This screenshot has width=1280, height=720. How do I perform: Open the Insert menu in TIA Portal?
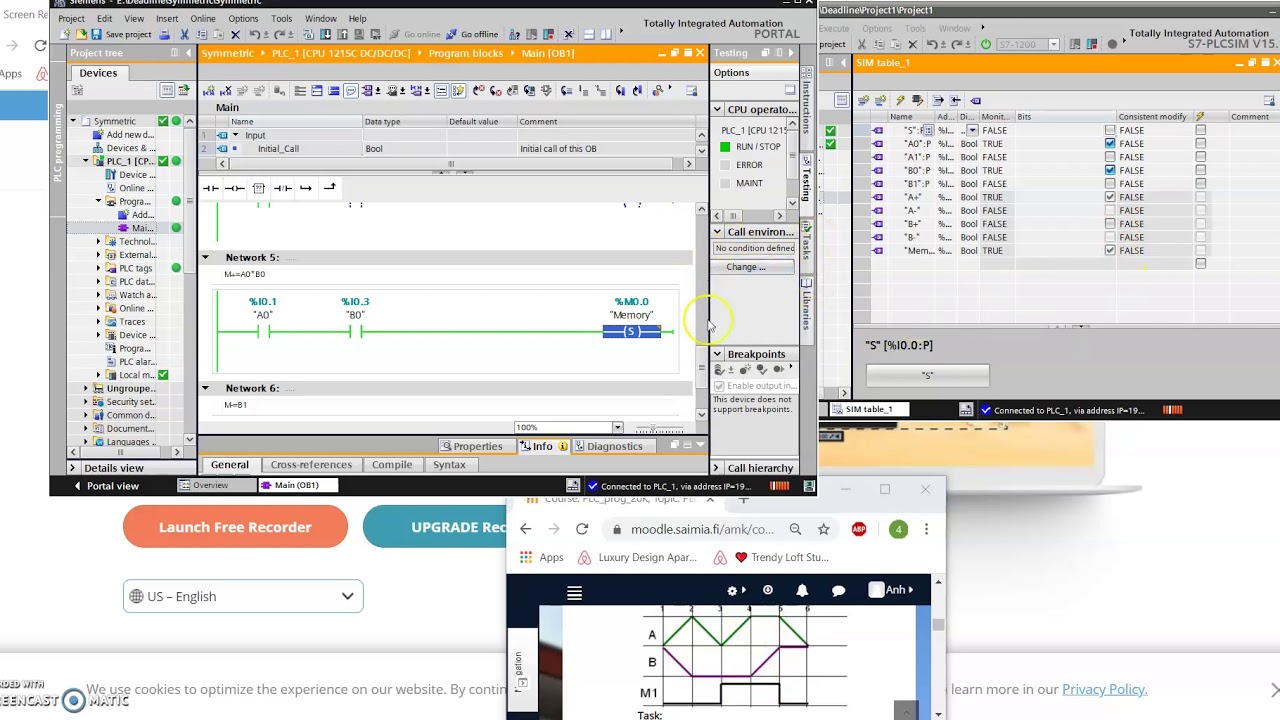pos(167,18)
